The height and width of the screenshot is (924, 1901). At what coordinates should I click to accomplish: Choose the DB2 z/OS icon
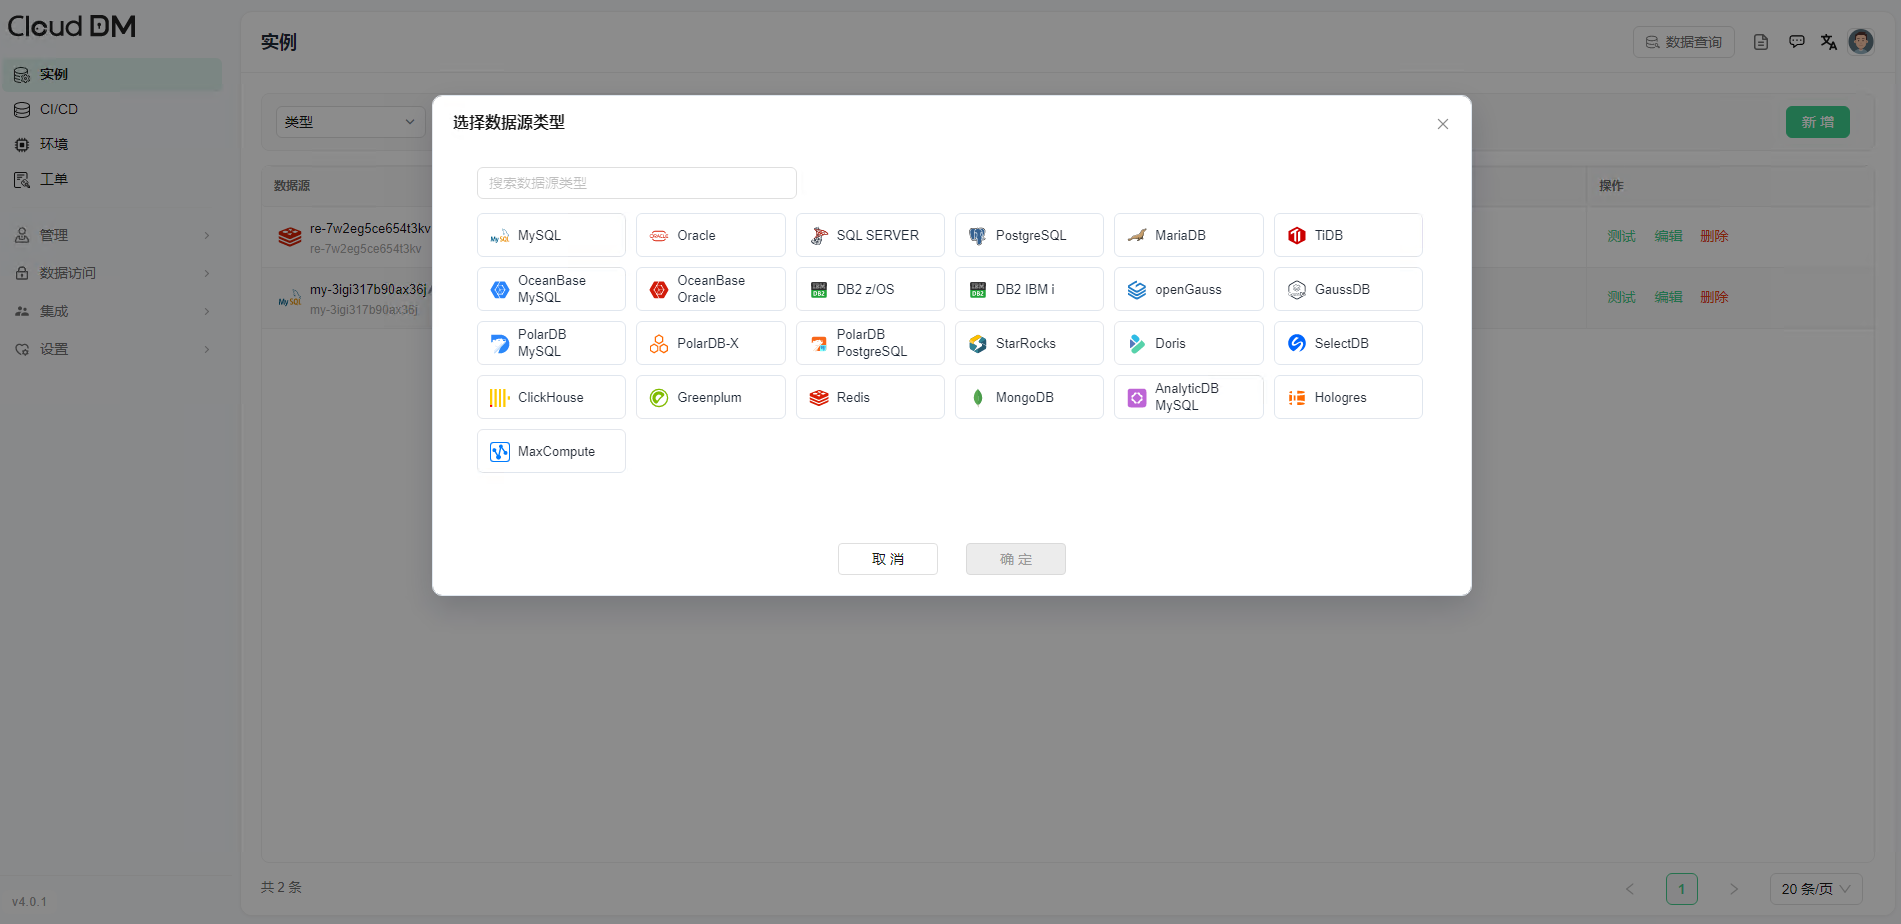click(819, 290)
